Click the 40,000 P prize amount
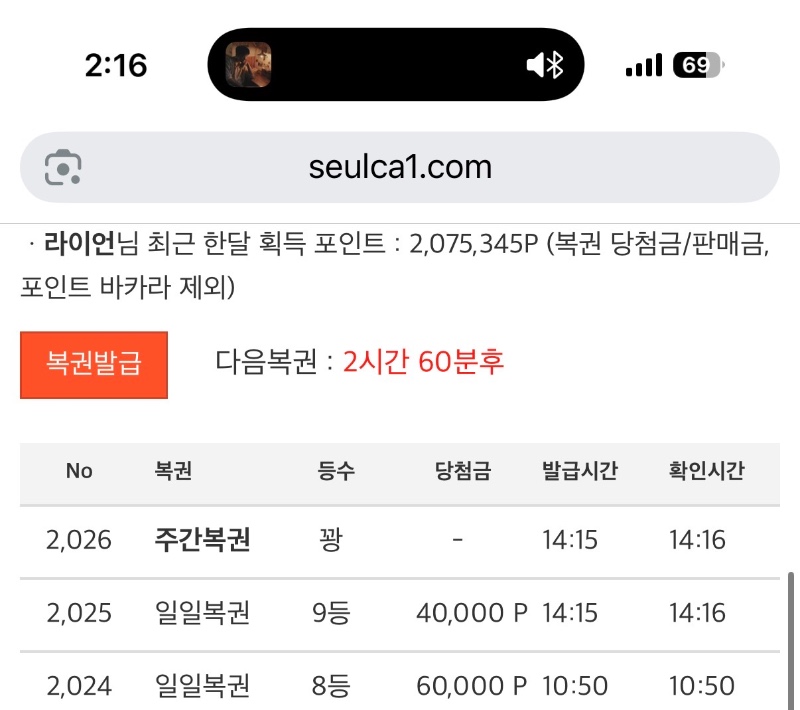The height and width of the screenshot is (710, 800). point(471,613)
